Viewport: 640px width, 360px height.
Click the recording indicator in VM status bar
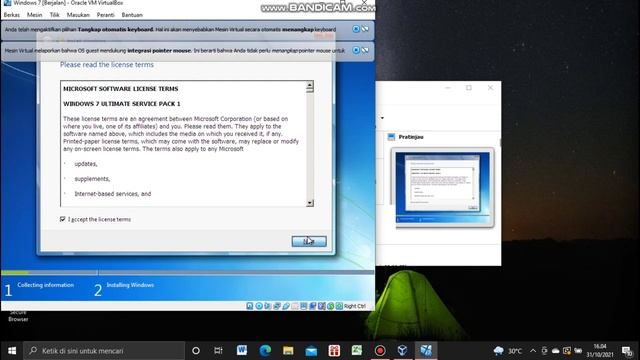tap(313, 306)
